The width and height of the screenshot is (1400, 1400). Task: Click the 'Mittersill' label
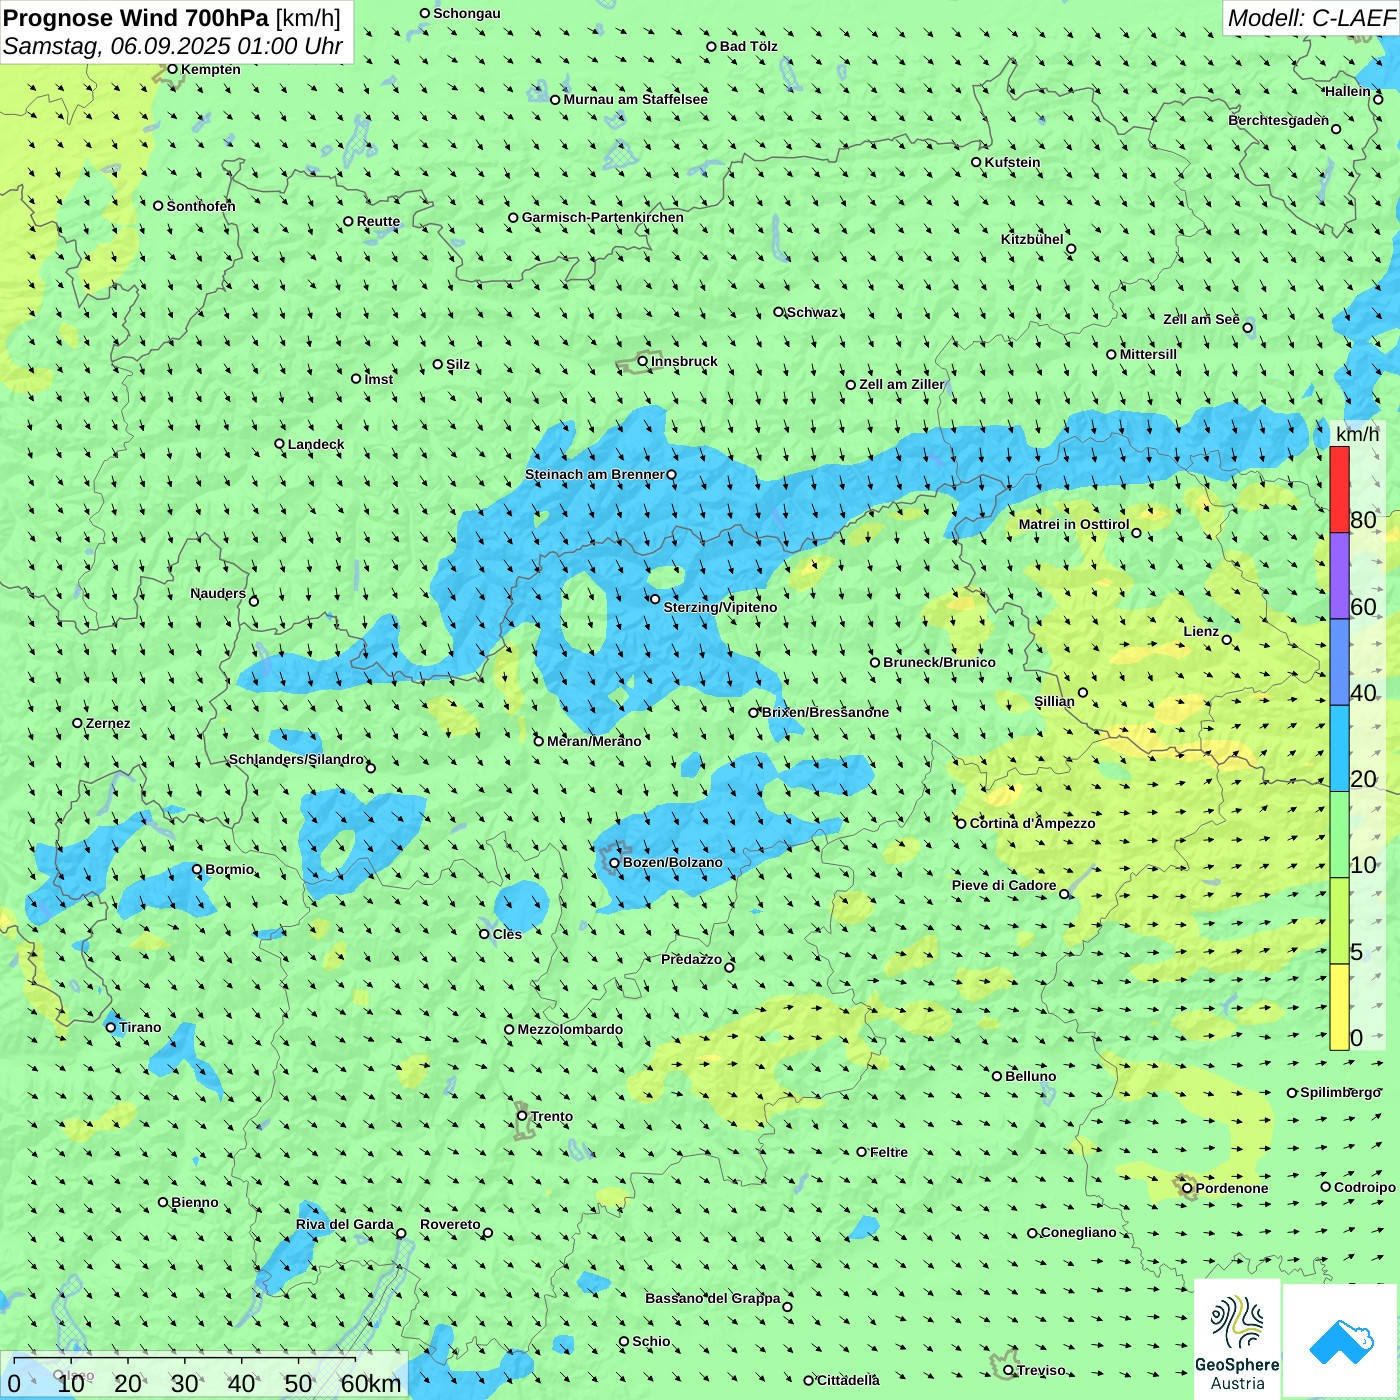coord(1148,354)
